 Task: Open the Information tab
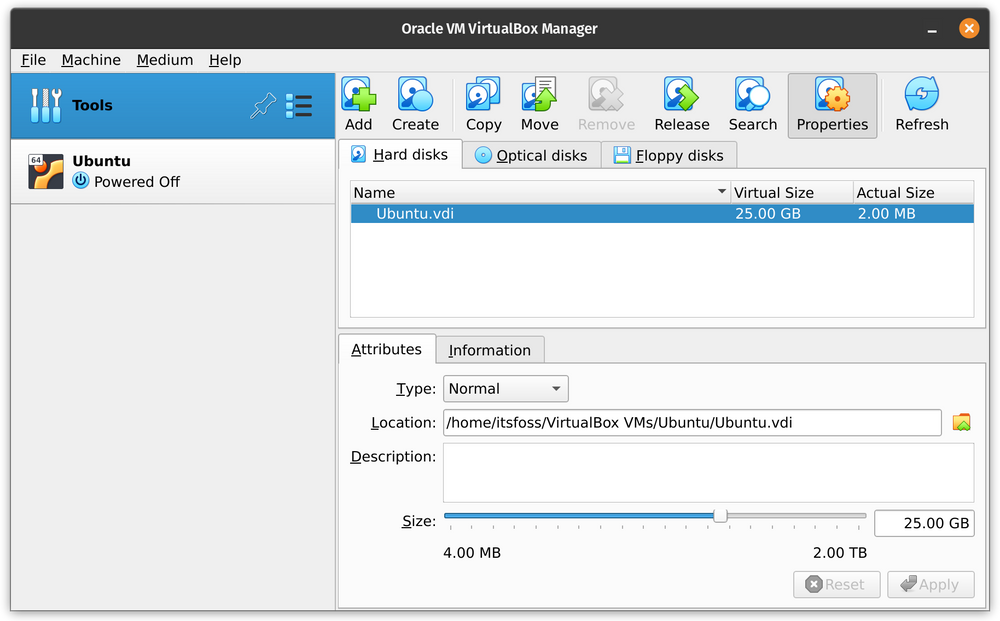pos(490,349)
